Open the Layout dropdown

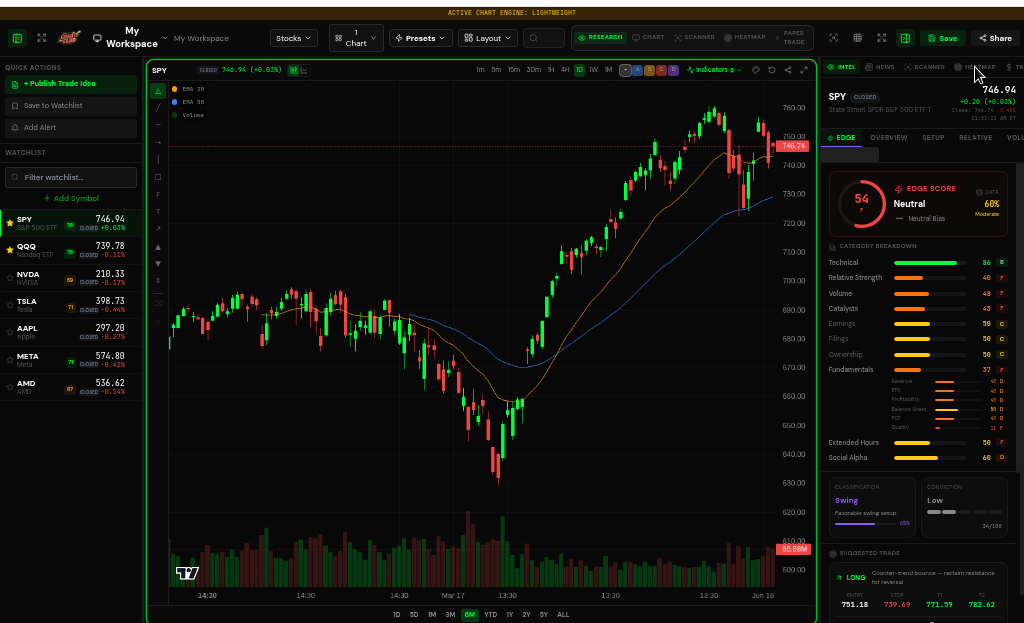point(487,38)
